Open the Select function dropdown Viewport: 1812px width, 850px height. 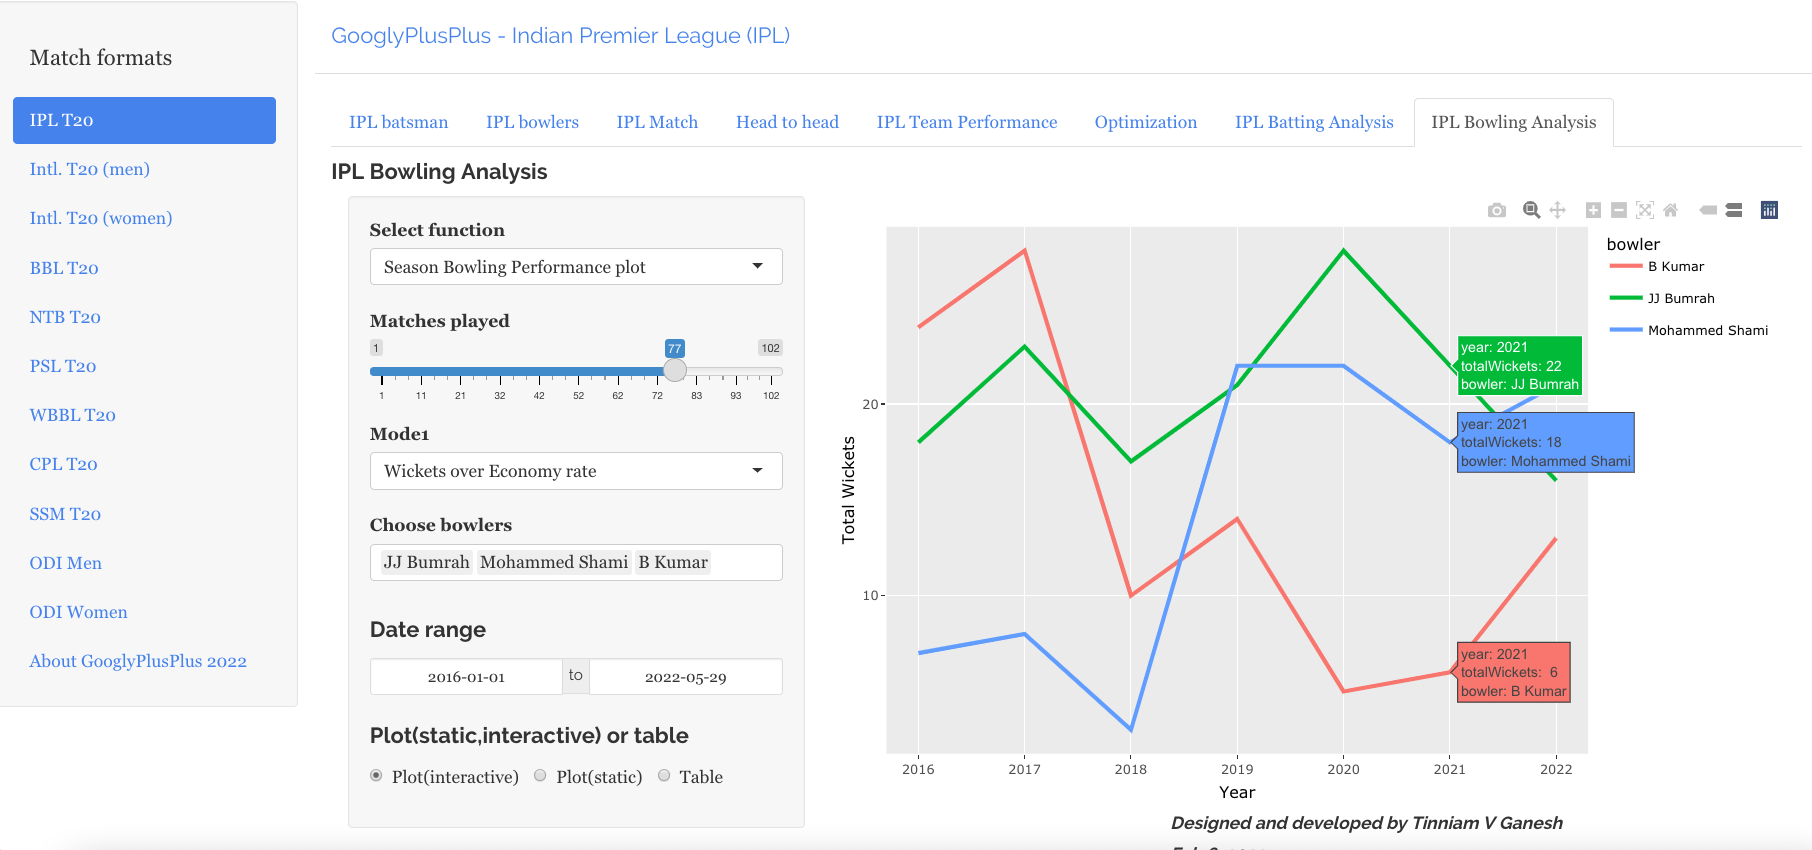coord(576,267)
